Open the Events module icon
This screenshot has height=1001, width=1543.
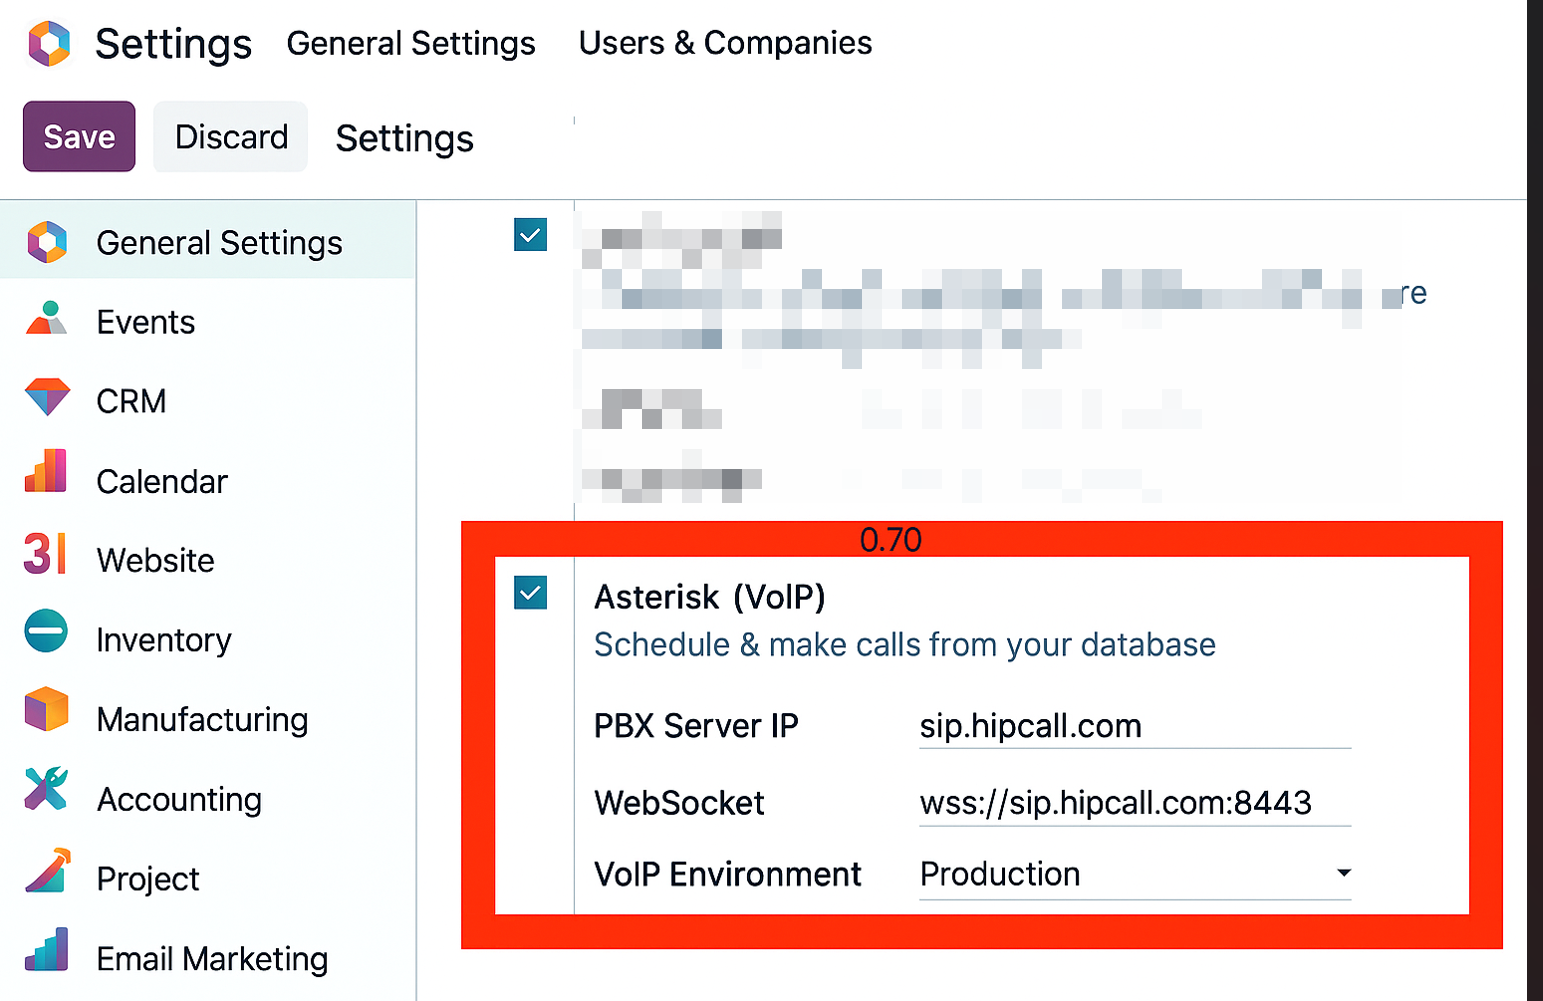46,318
